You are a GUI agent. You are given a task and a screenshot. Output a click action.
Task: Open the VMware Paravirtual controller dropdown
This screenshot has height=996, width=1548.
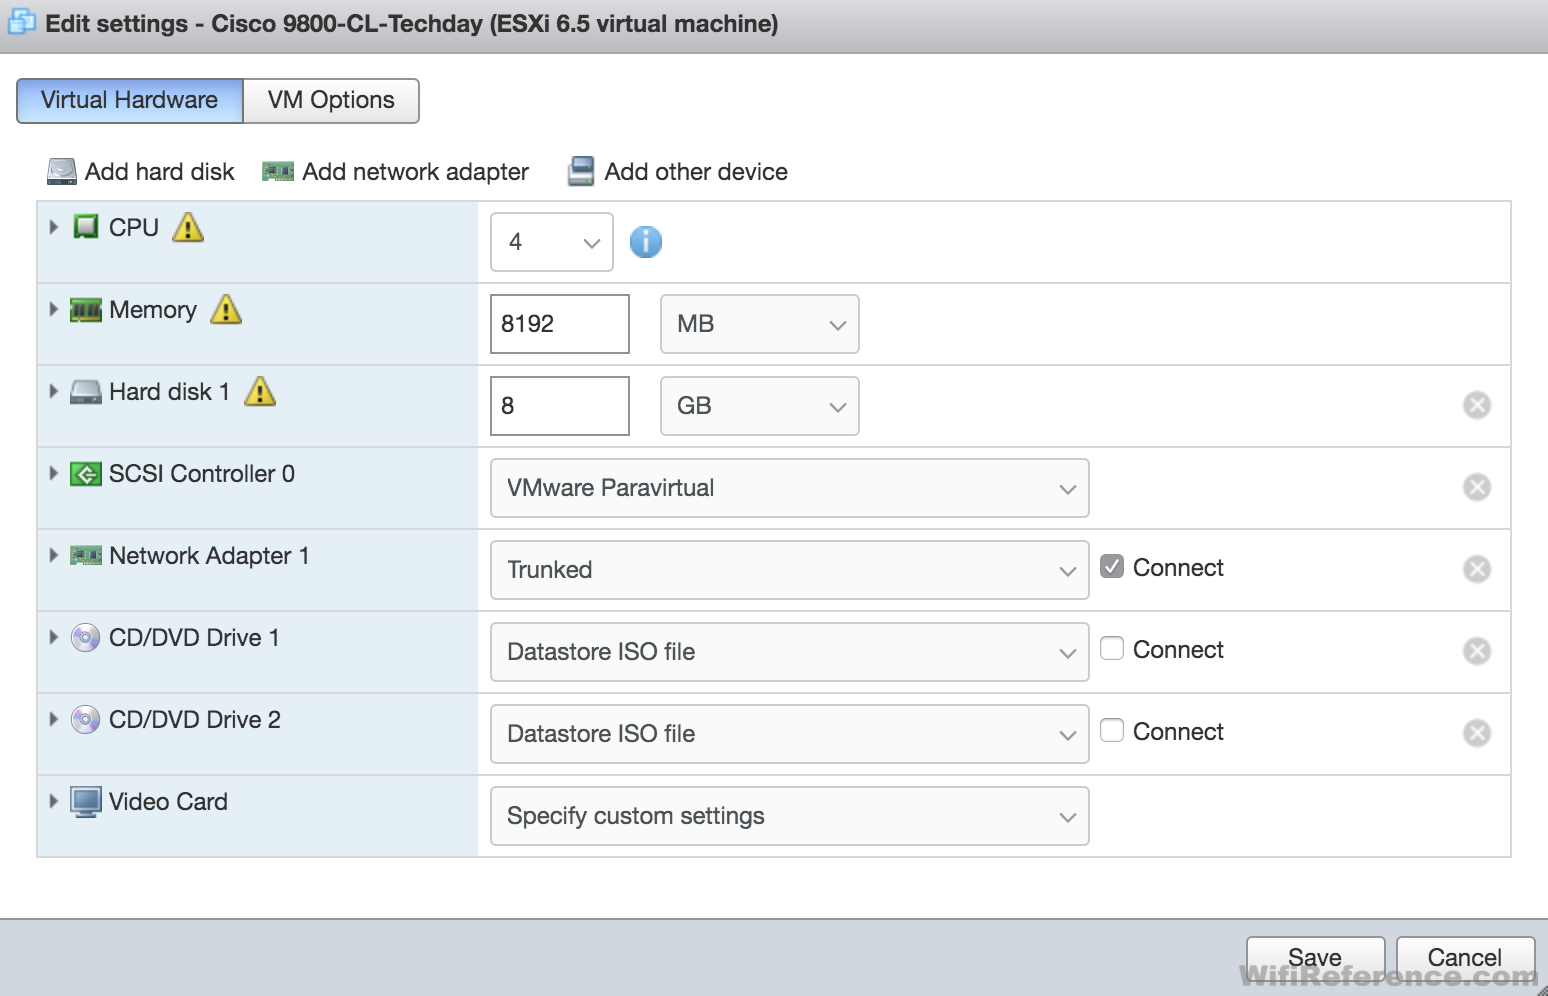[790, 488]
